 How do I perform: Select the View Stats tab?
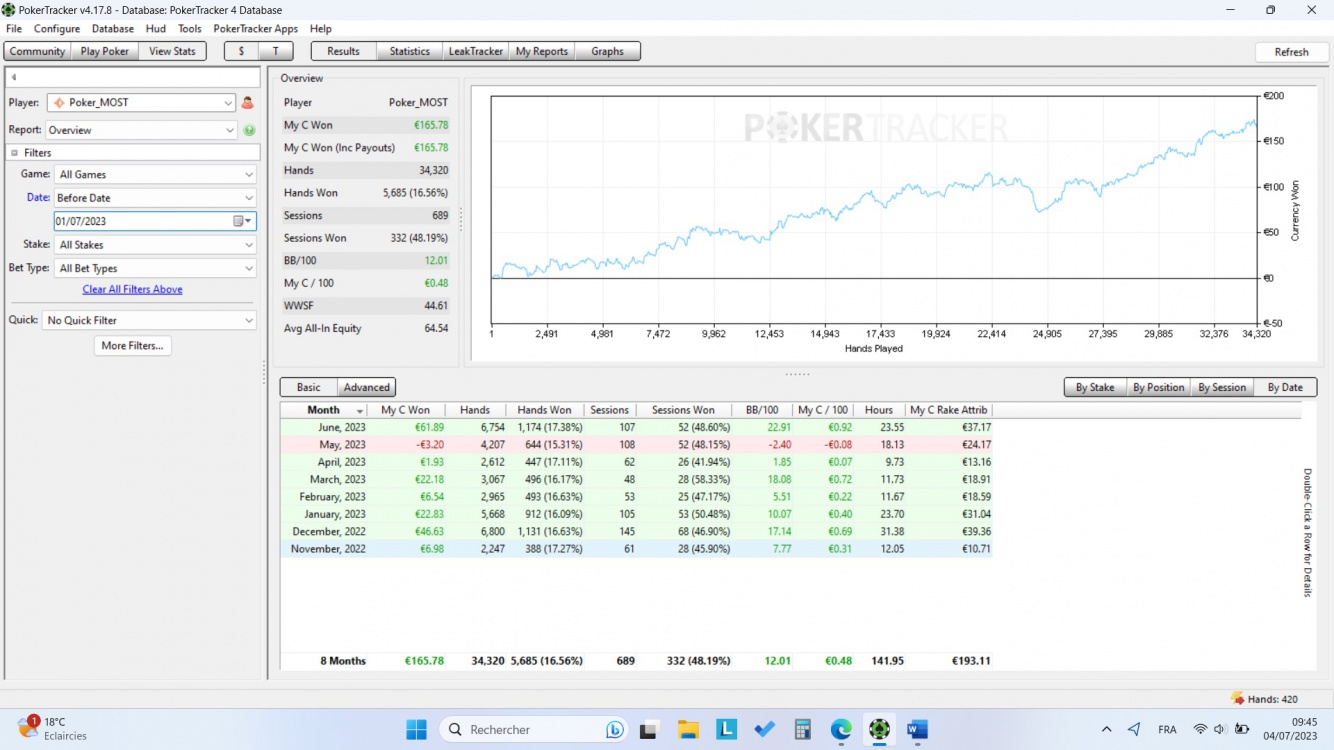(x=172, y=51)
